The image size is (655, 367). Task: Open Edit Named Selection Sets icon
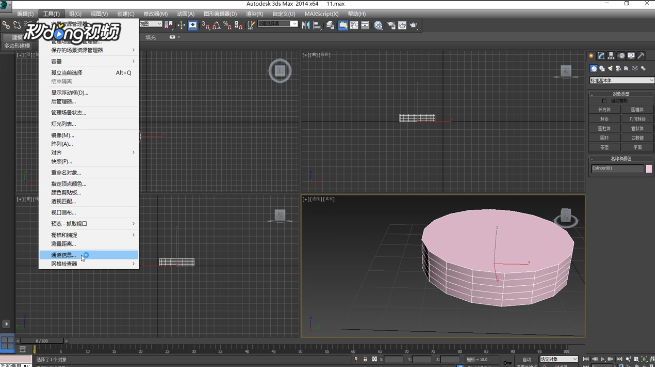[x=251, y=25]
